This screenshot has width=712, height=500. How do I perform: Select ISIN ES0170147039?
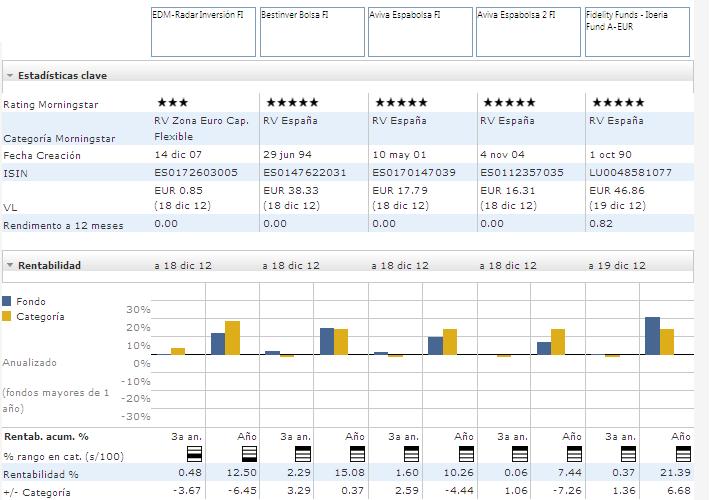(x=414, y=173)
